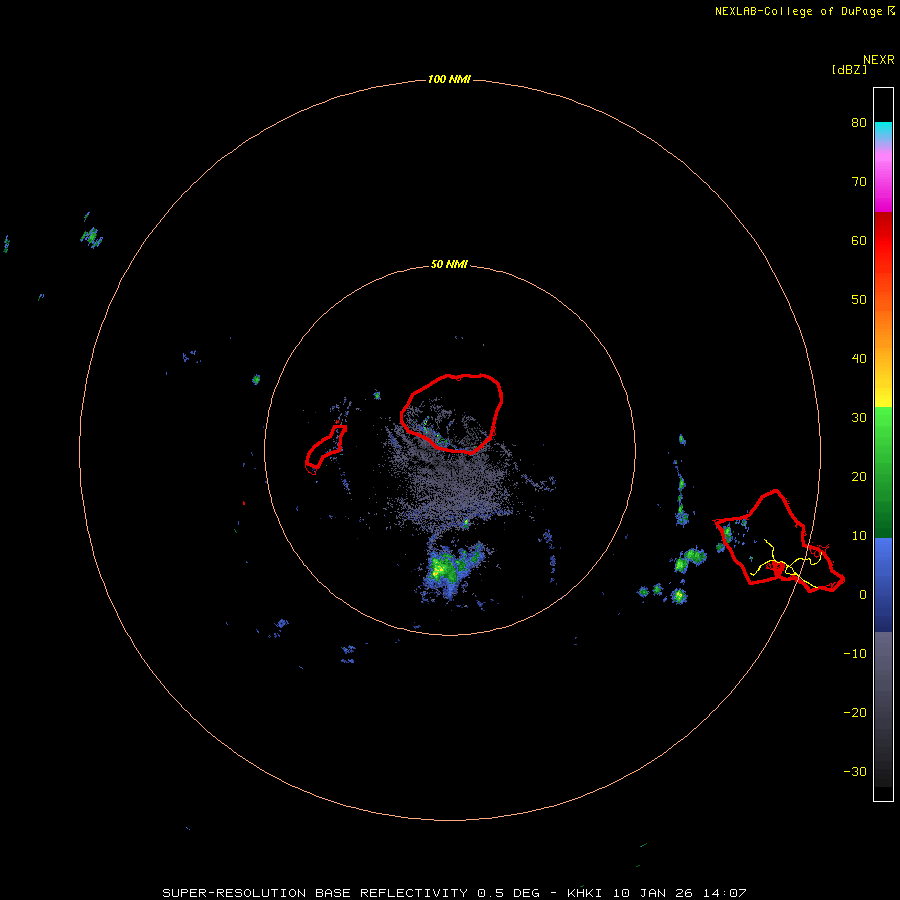This screenshot has width=900, height=900.
Task: Click the NEXLAB-College of DuPage credit text
Action: 804,11
